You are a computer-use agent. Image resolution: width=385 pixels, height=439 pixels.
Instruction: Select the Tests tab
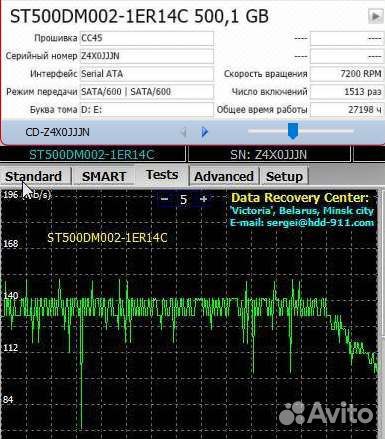click(162, 175)
